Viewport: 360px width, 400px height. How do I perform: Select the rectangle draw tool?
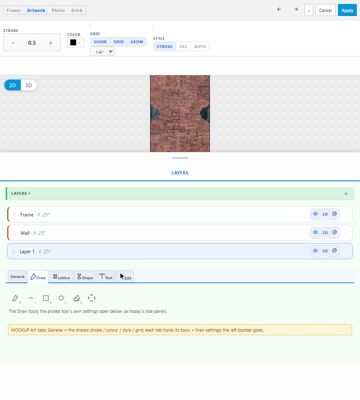pos(46,298)
